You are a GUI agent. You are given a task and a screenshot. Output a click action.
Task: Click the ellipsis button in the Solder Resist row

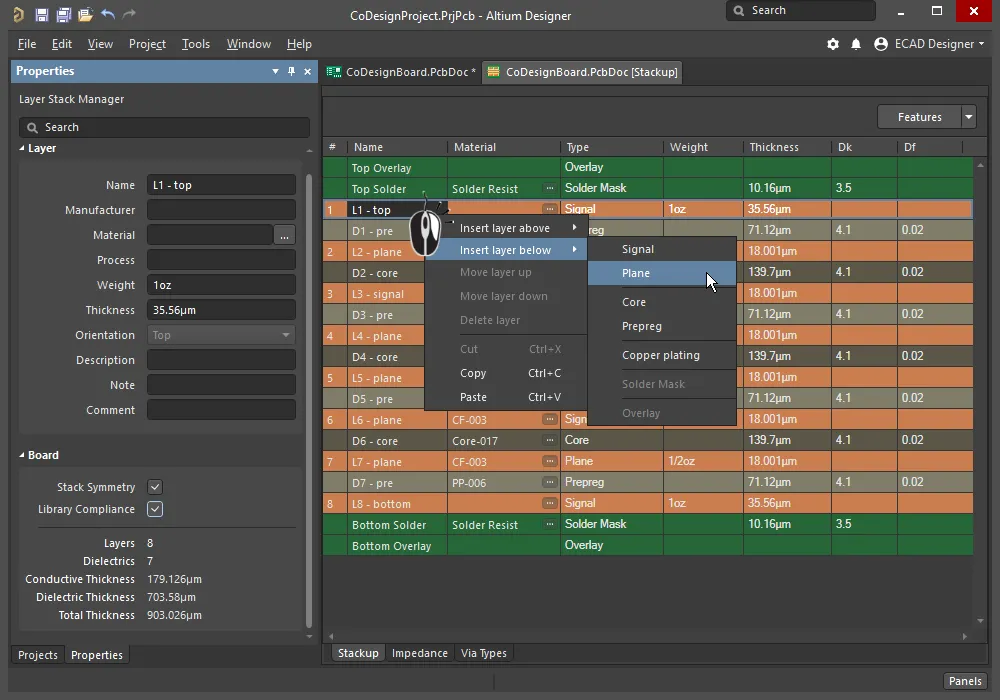tap(549, 188)
